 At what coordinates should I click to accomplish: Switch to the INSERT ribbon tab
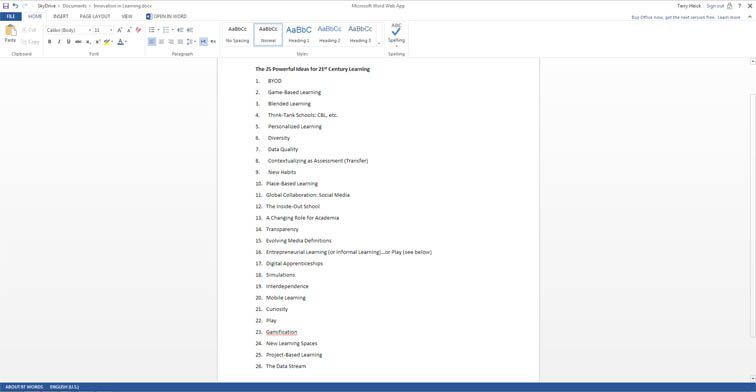[61, 16]
